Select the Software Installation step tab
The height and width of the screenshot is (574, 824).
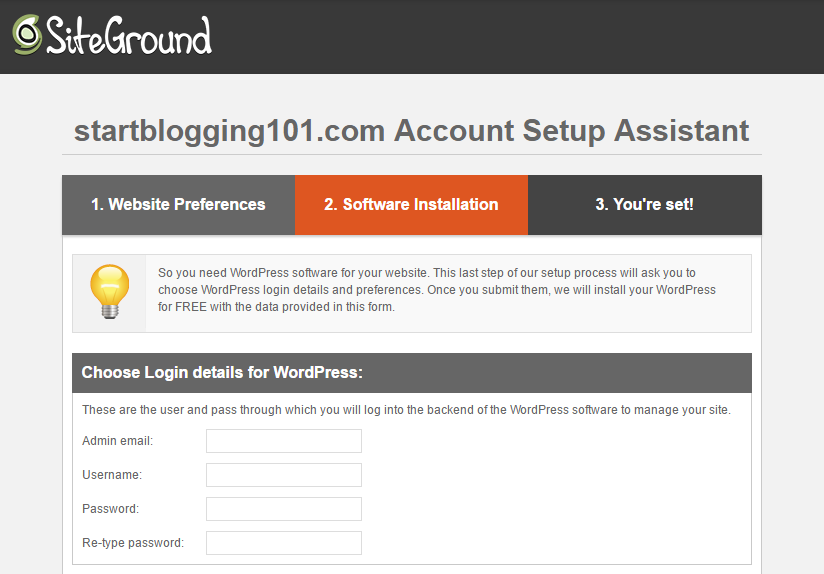click(411, 204)
